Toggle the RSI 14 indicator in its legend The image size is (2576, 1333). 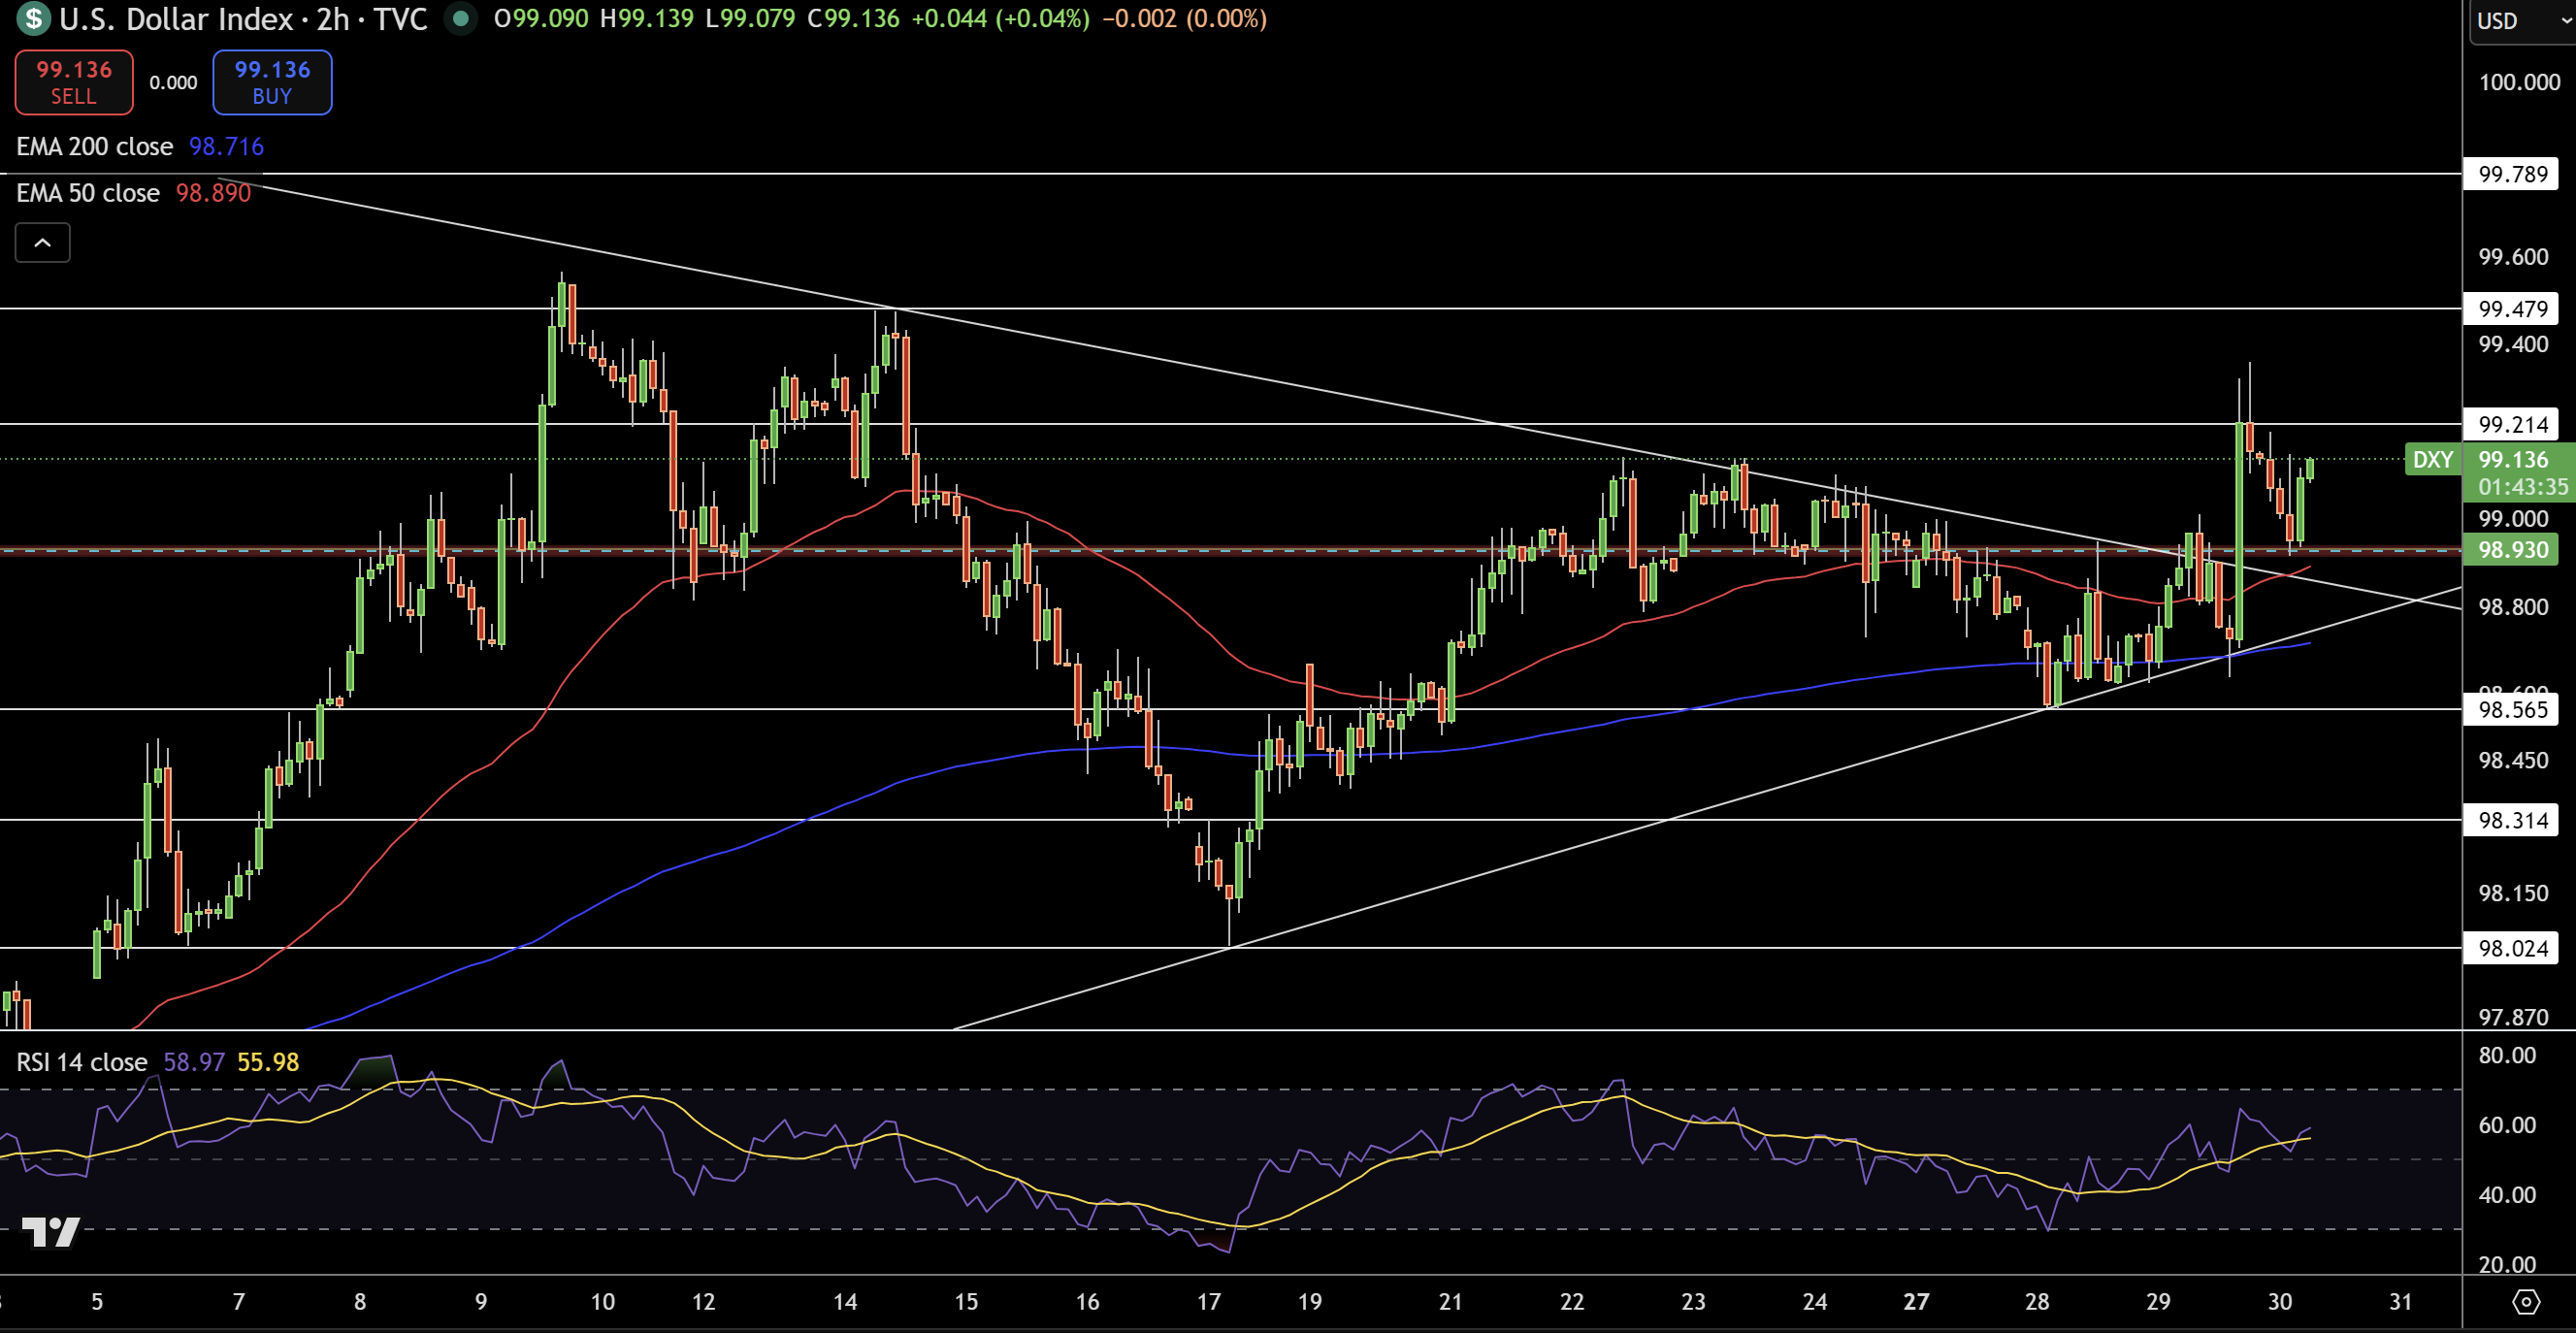pyautogui.click(x=79, y=1063)
